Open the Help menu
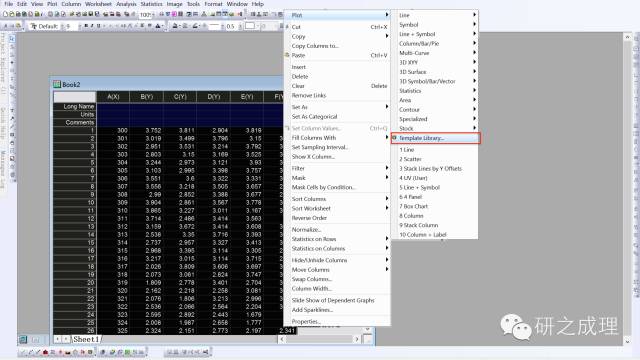This screenshot has height=360, width=640. coord(258,4)
